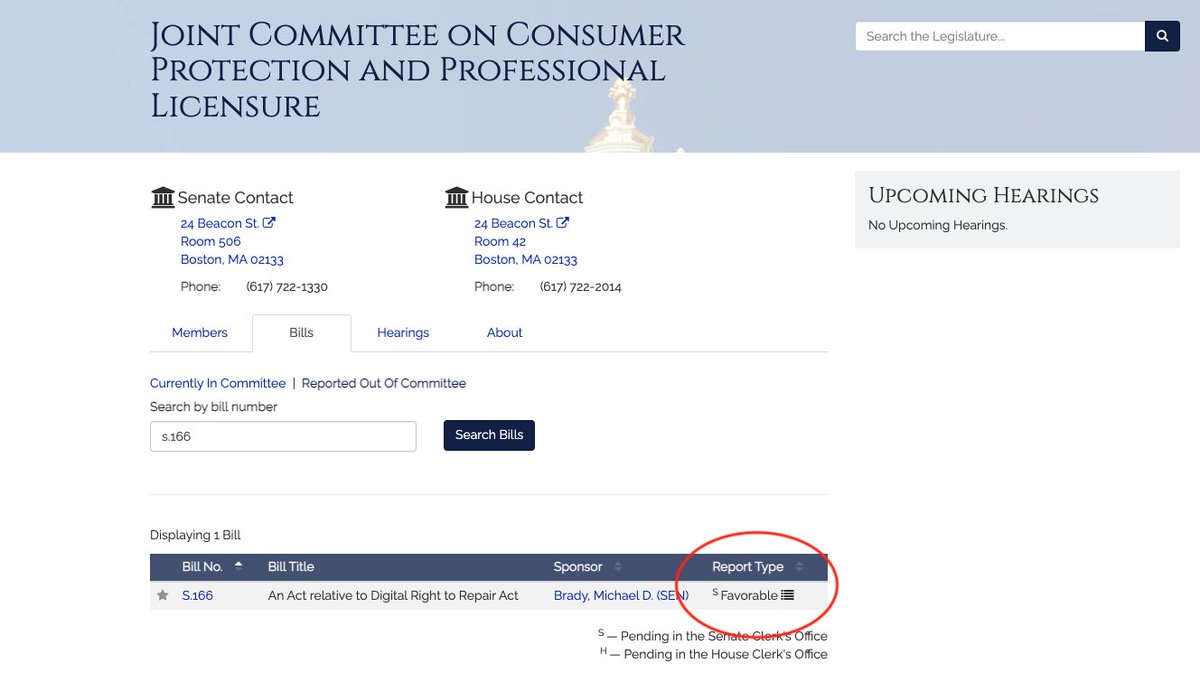Open House 24 Beacon St. address link
1200x673 pixels.
pyautogui.click(x=521, y=223)
